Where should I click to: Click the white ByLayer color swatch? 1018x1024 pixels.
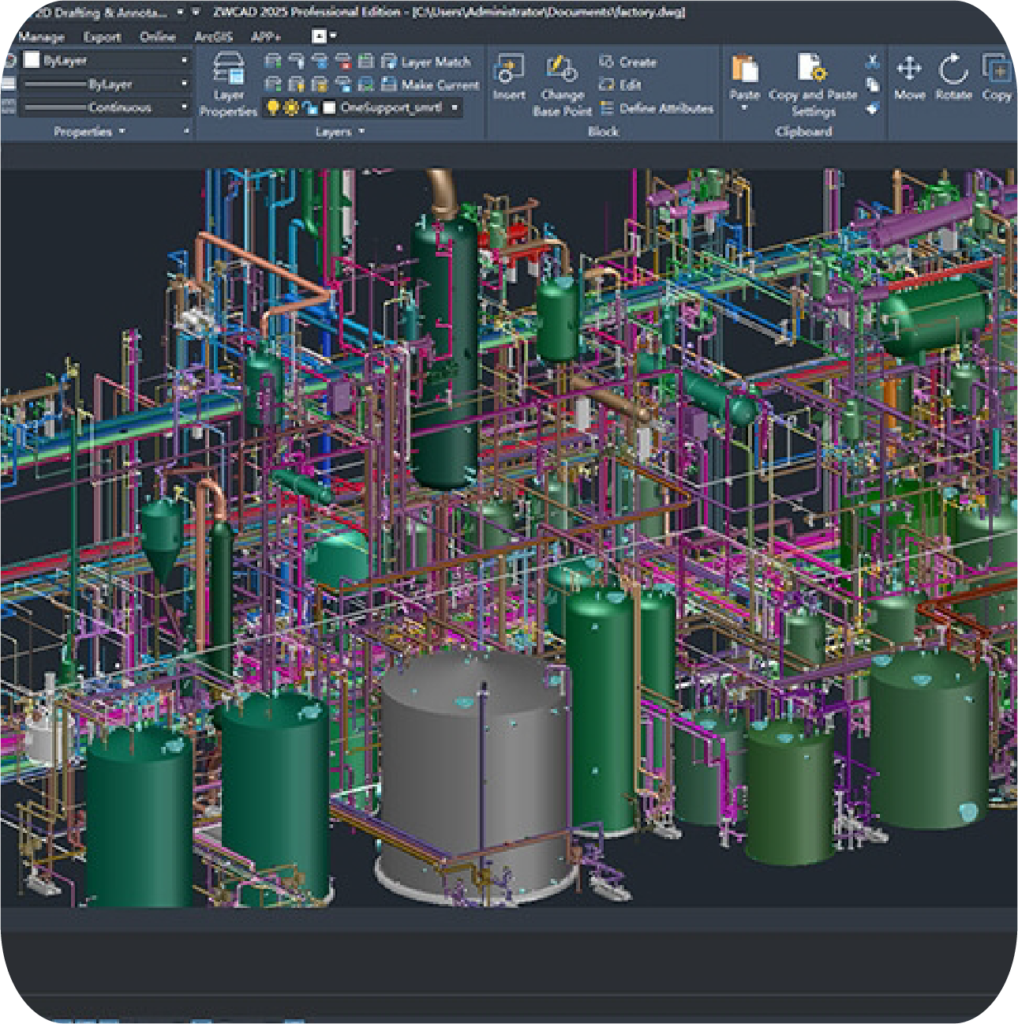tap(32, 61)
